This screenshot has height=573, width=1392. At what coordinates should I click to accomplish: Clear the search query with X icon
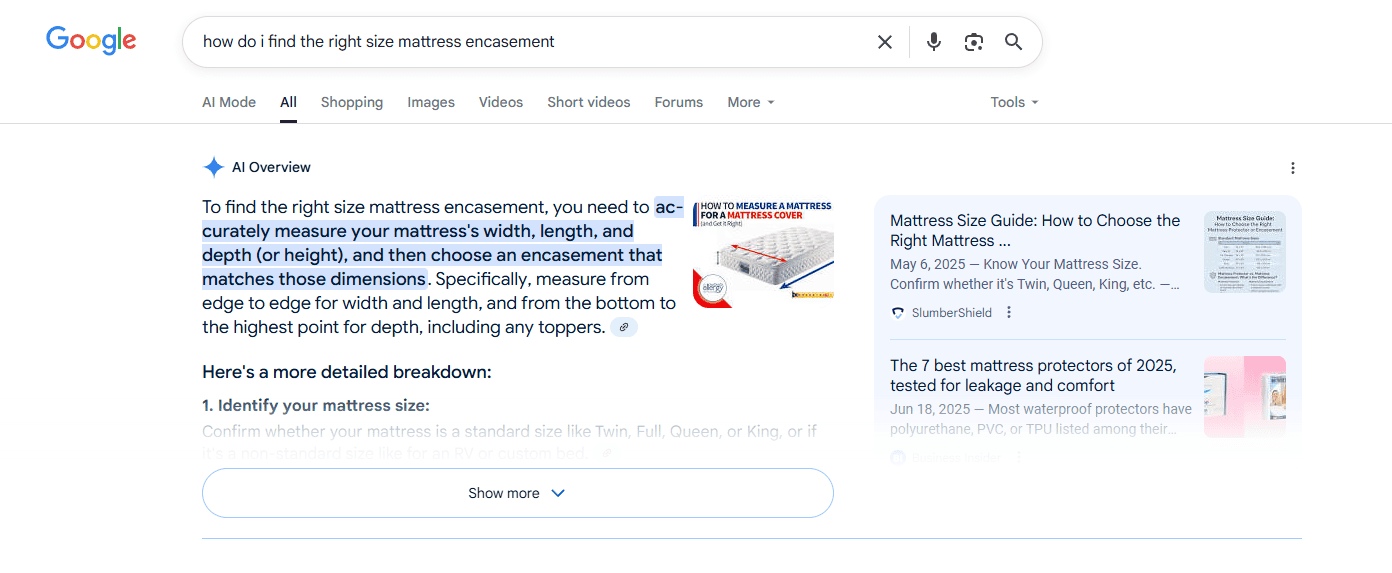click(x=885, y=42)
